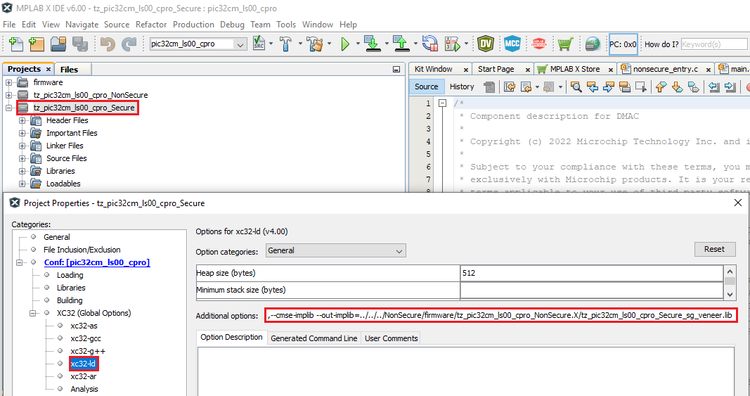
Task: Switch to the Generated Command Line tab
Action: (314, 339)
